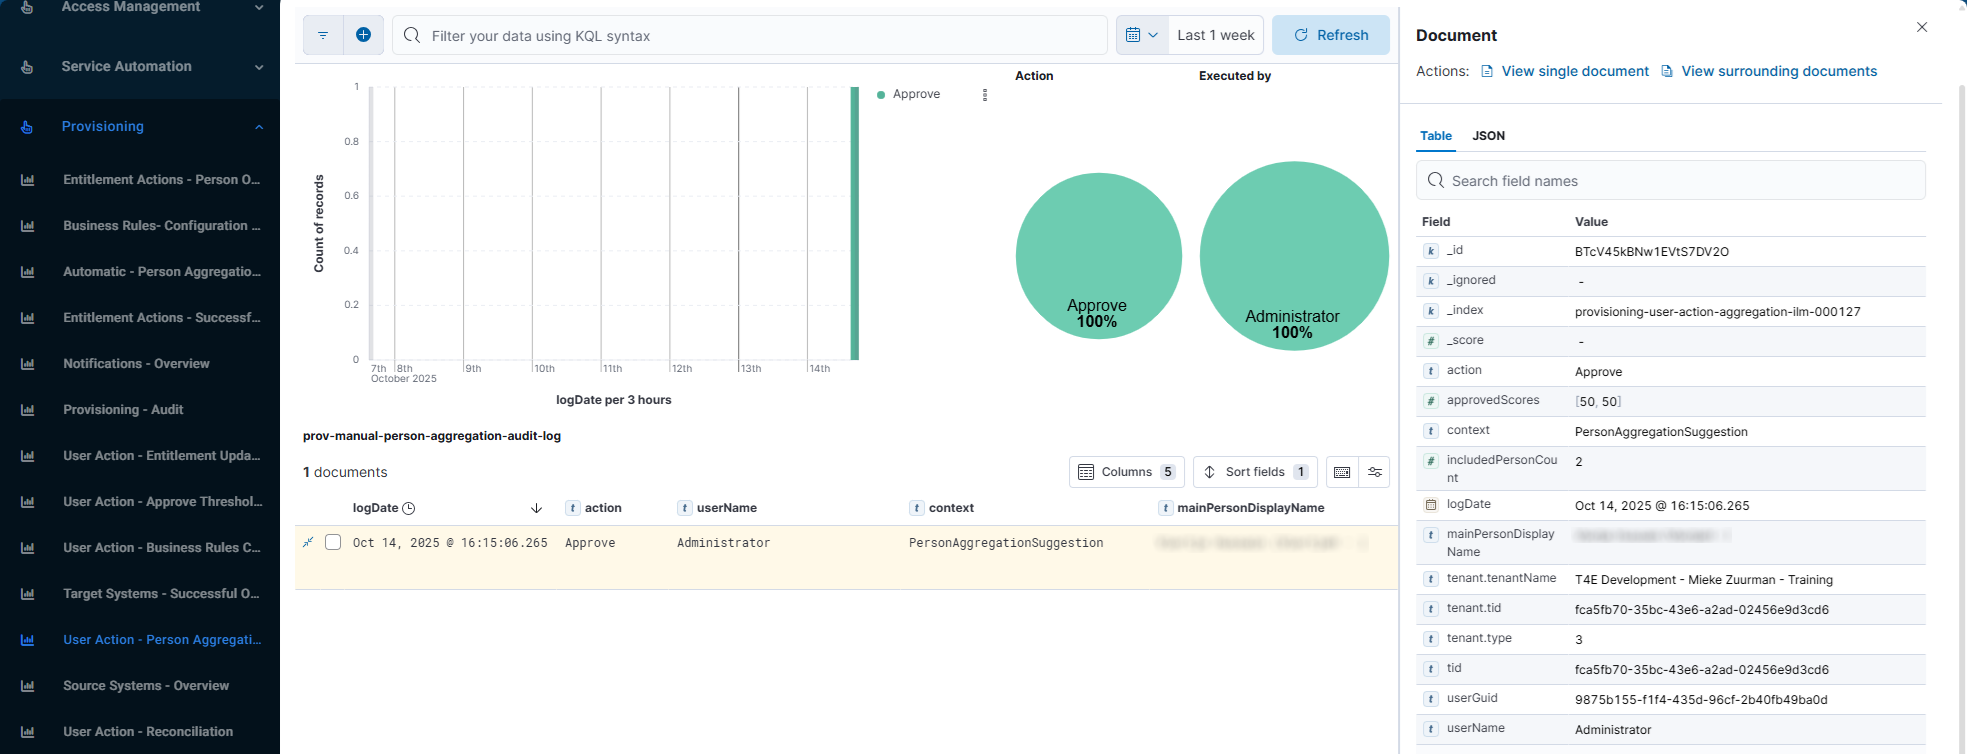This screenshot has width=1967, height=754.
Task: Open Source Systems - Overview dashboard
Action: (146, 686)
